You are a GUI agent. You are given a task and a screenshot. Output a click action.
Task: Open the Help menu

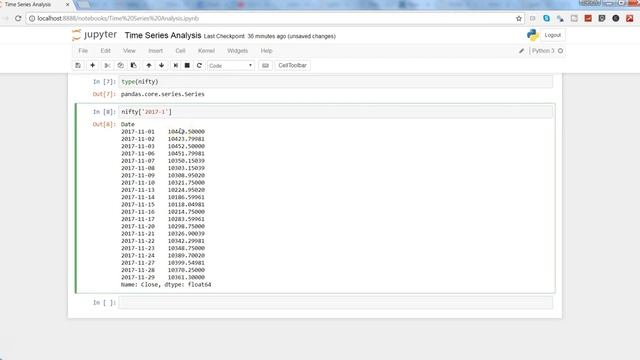(x=266, y=51)
